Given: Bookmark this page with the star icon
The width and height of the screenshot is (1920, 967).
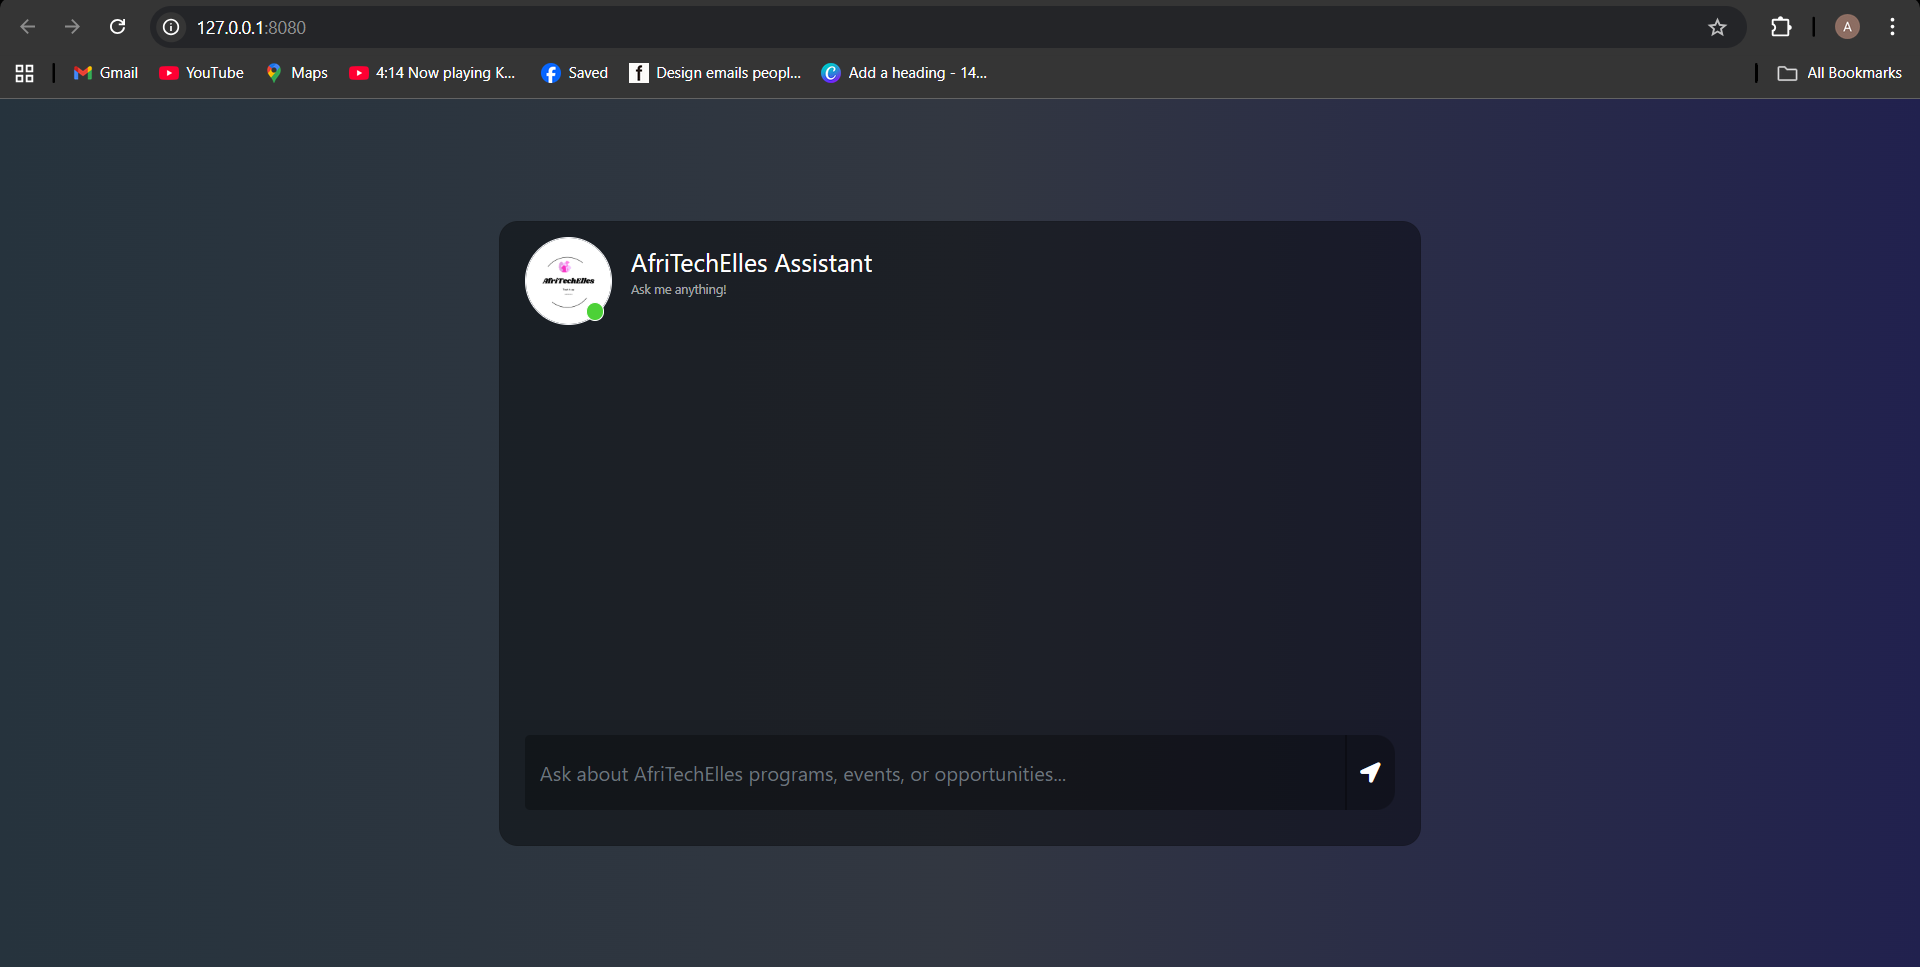Looking at the screenshot, I should tap(1717, 27).
